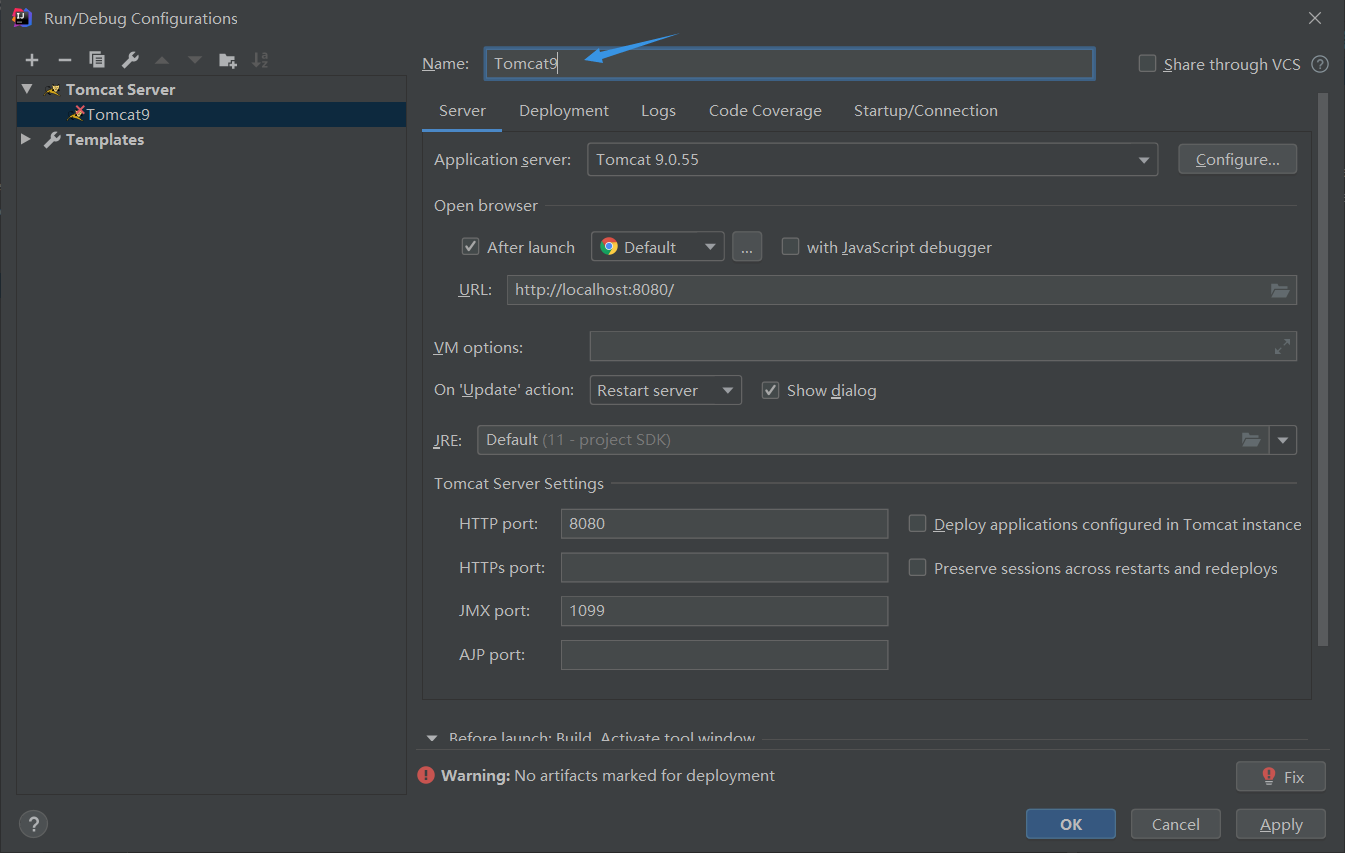1345x853 pixels.
Task: Click the Configure... button
Action: coord(1238,160)
